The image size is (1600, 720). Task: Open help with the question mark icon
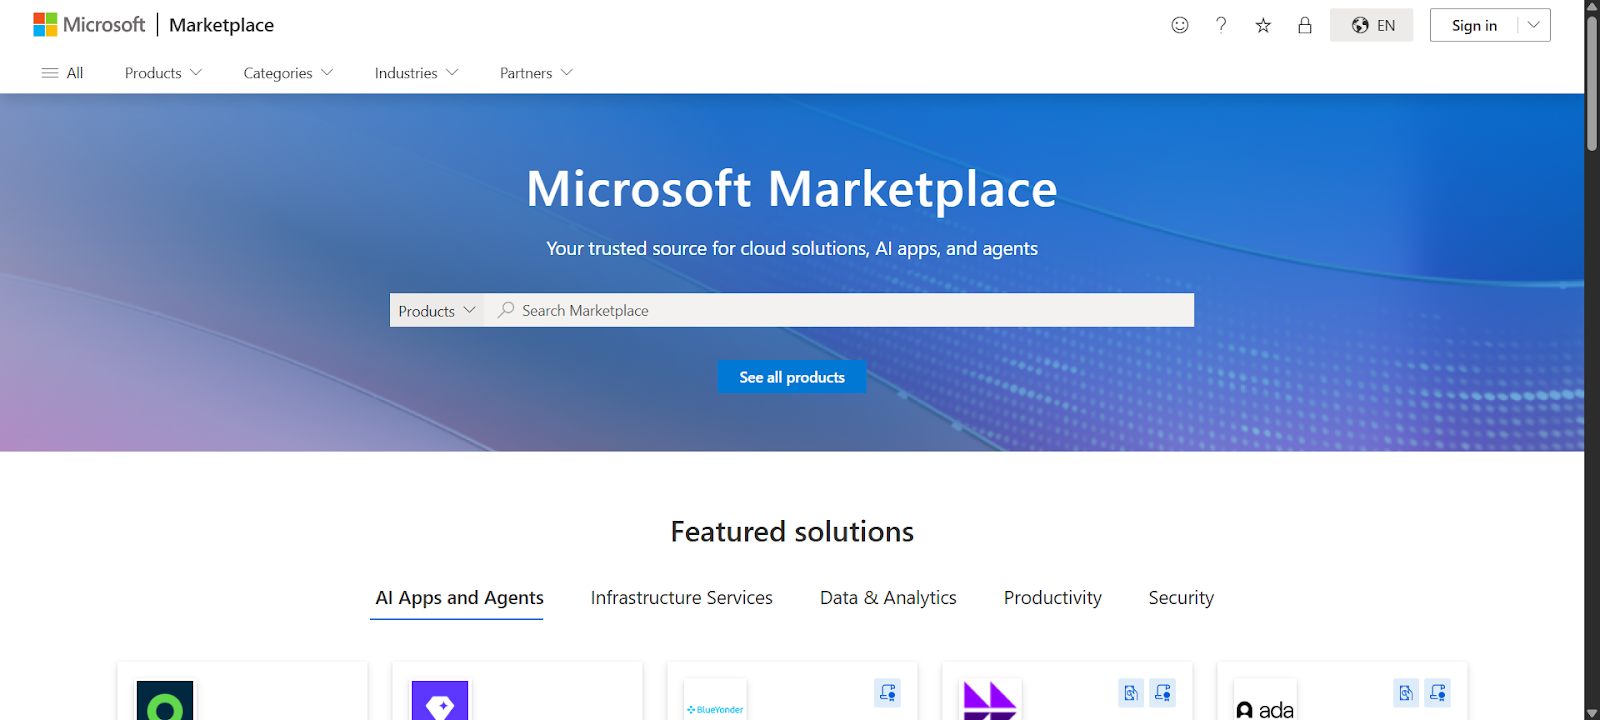[x=1221, y=25]
